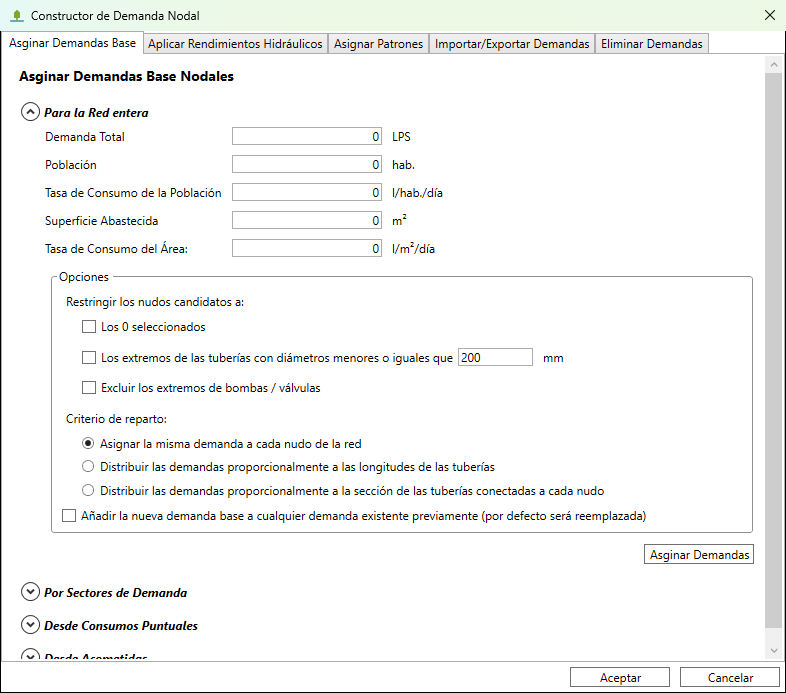The height and width of the screenshot is (693, 786).
Task: Collapse the Para la Red entera section
Action: tap(30, 112)
